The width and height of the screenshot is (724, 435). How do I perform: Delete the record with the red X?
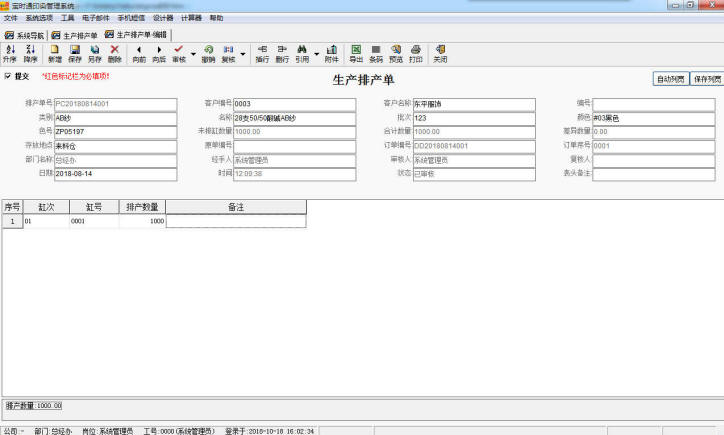pyautogui.click(x=115, y=54)
